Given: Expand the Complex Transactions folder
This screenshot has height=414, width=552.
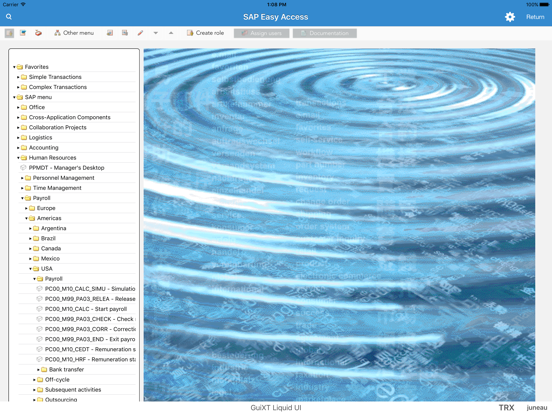Looking at the screenshot, I should pos(18,87).
